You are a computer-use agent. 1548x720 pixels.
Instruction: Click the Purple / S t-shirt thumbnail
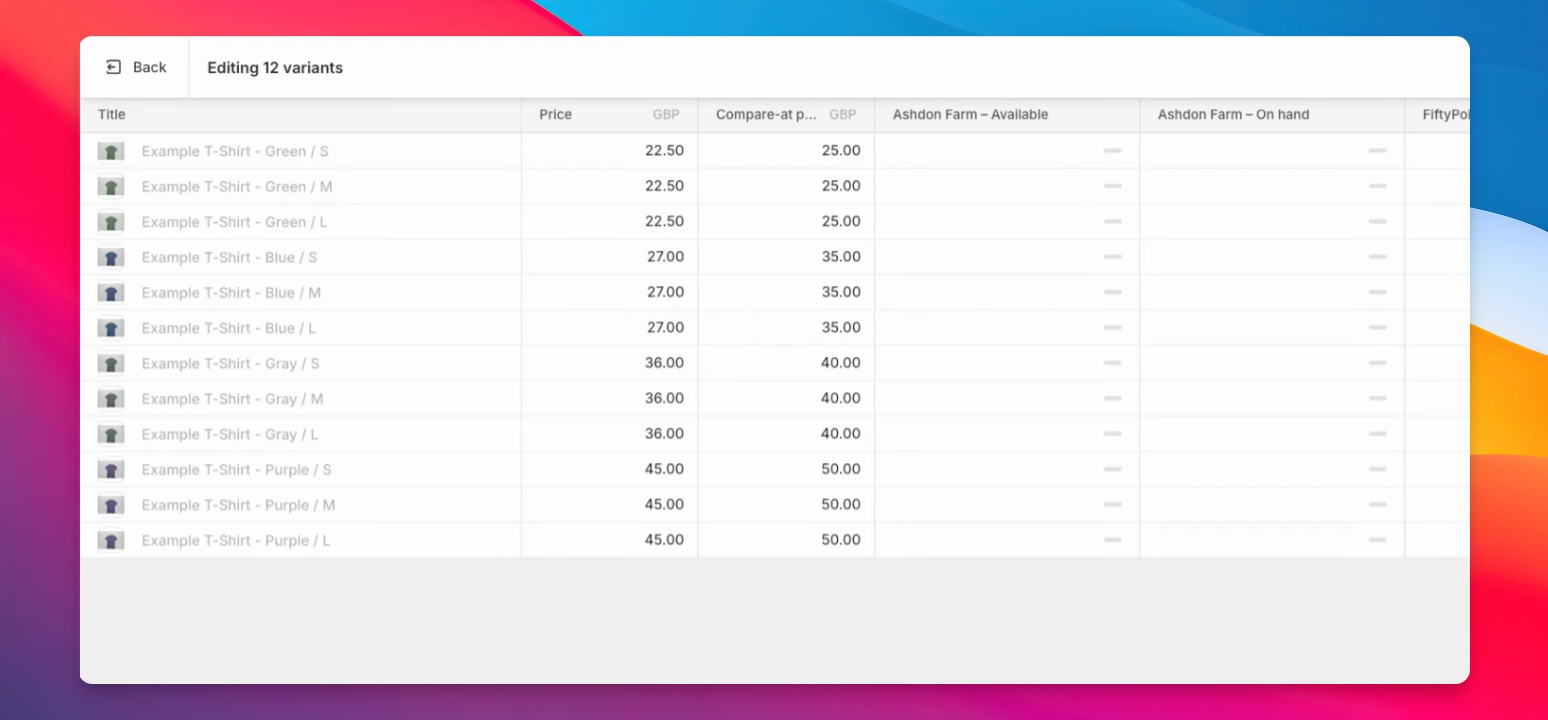(x=111, y=470)
